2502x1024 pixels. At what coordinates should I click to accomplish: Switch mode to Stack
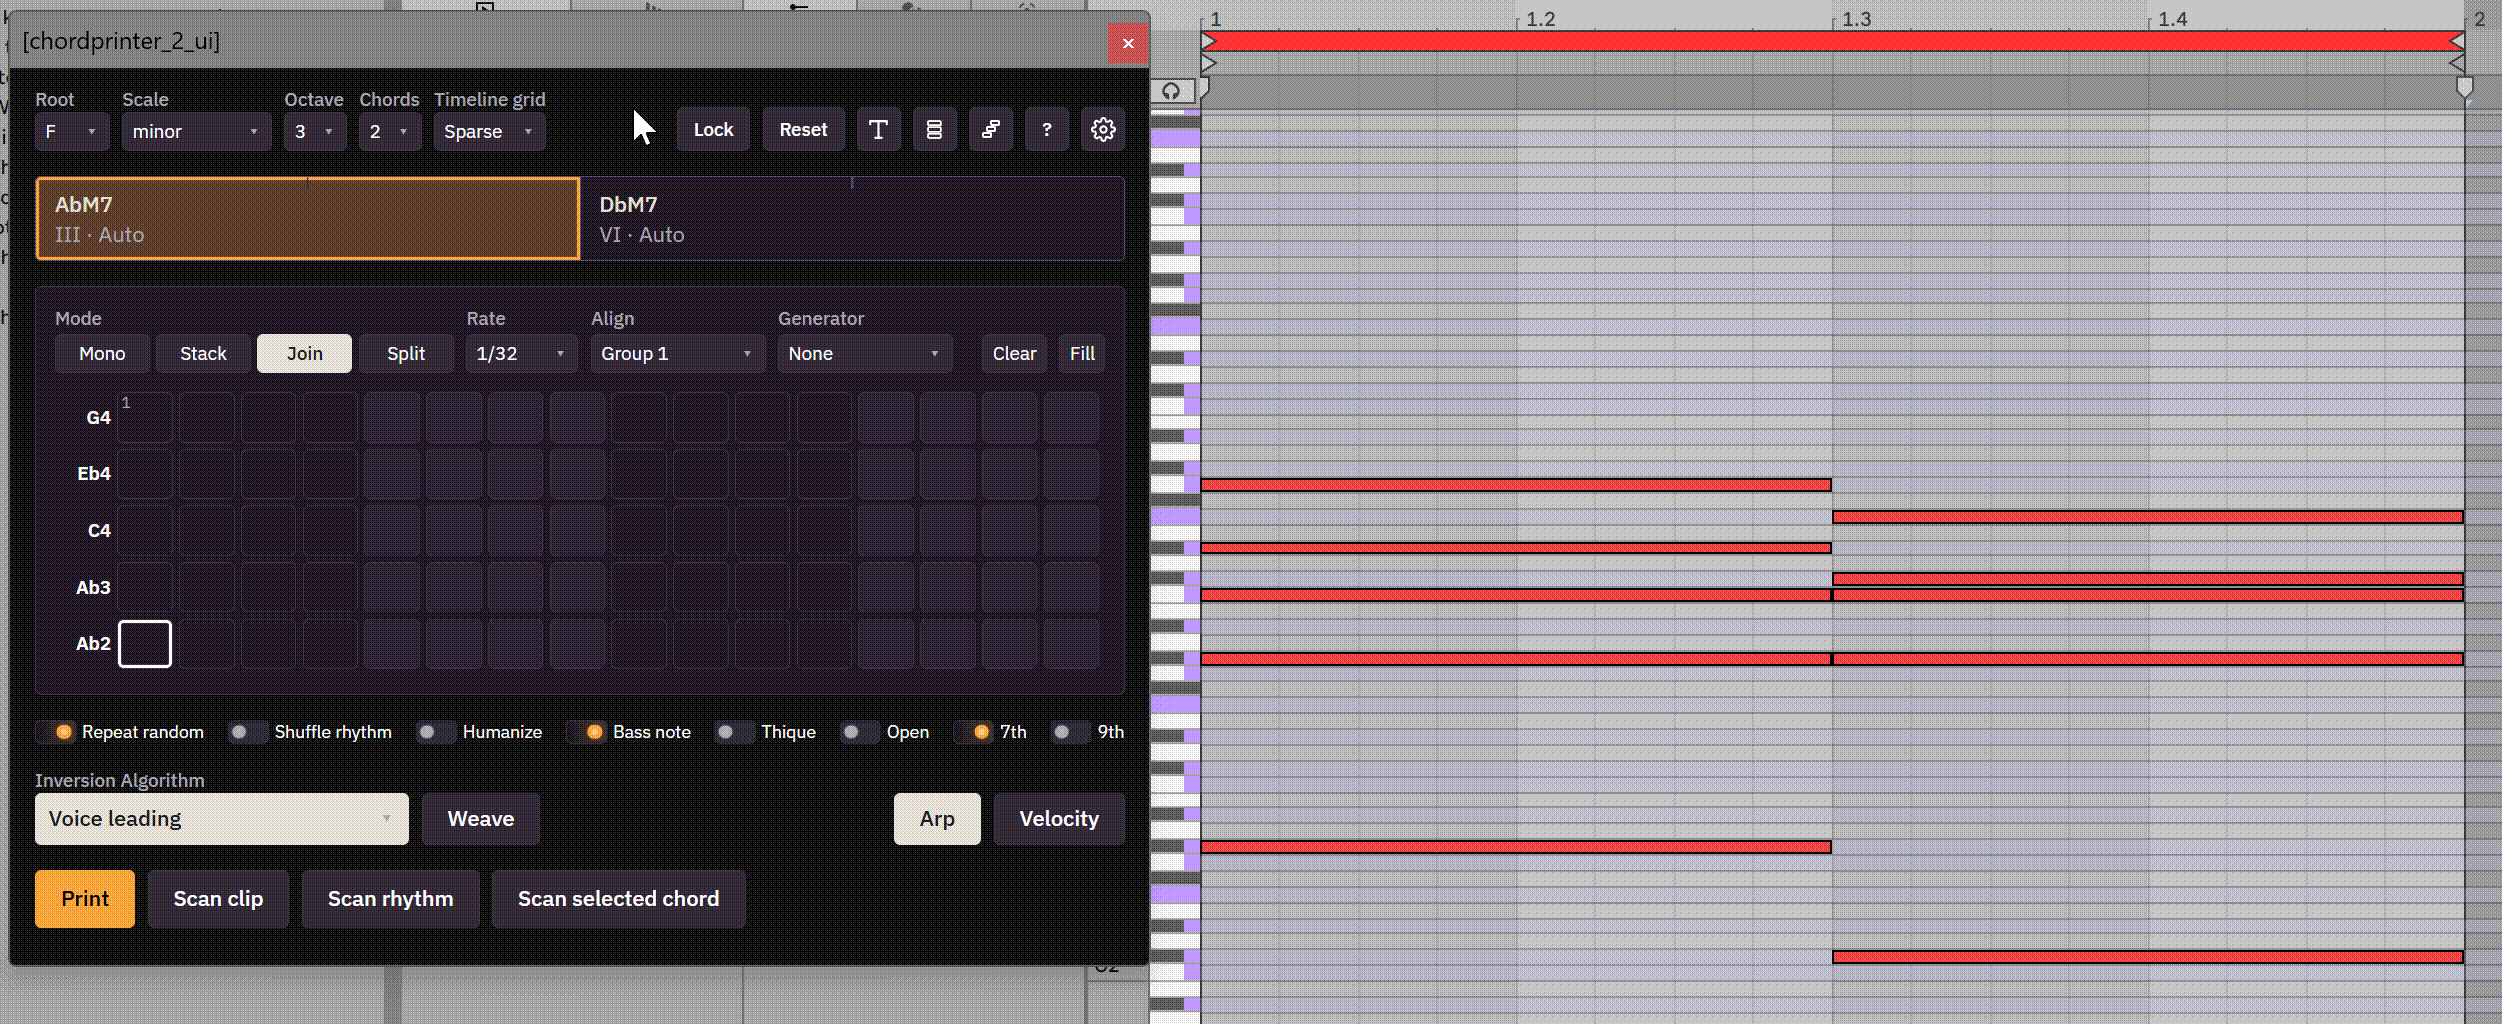pos(203,354)
